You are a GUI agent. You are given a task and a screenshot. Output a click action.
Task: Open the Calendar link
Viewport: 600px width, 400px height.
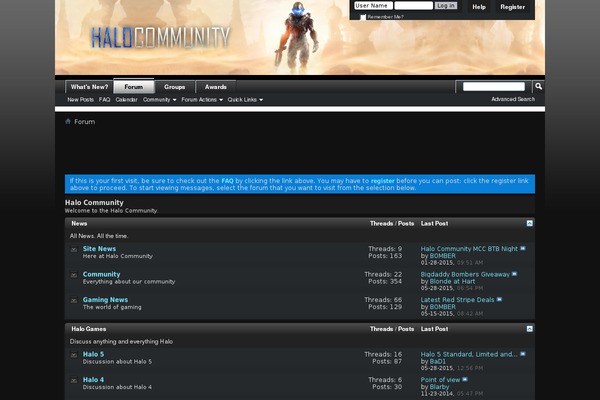[x=126, y=100]
